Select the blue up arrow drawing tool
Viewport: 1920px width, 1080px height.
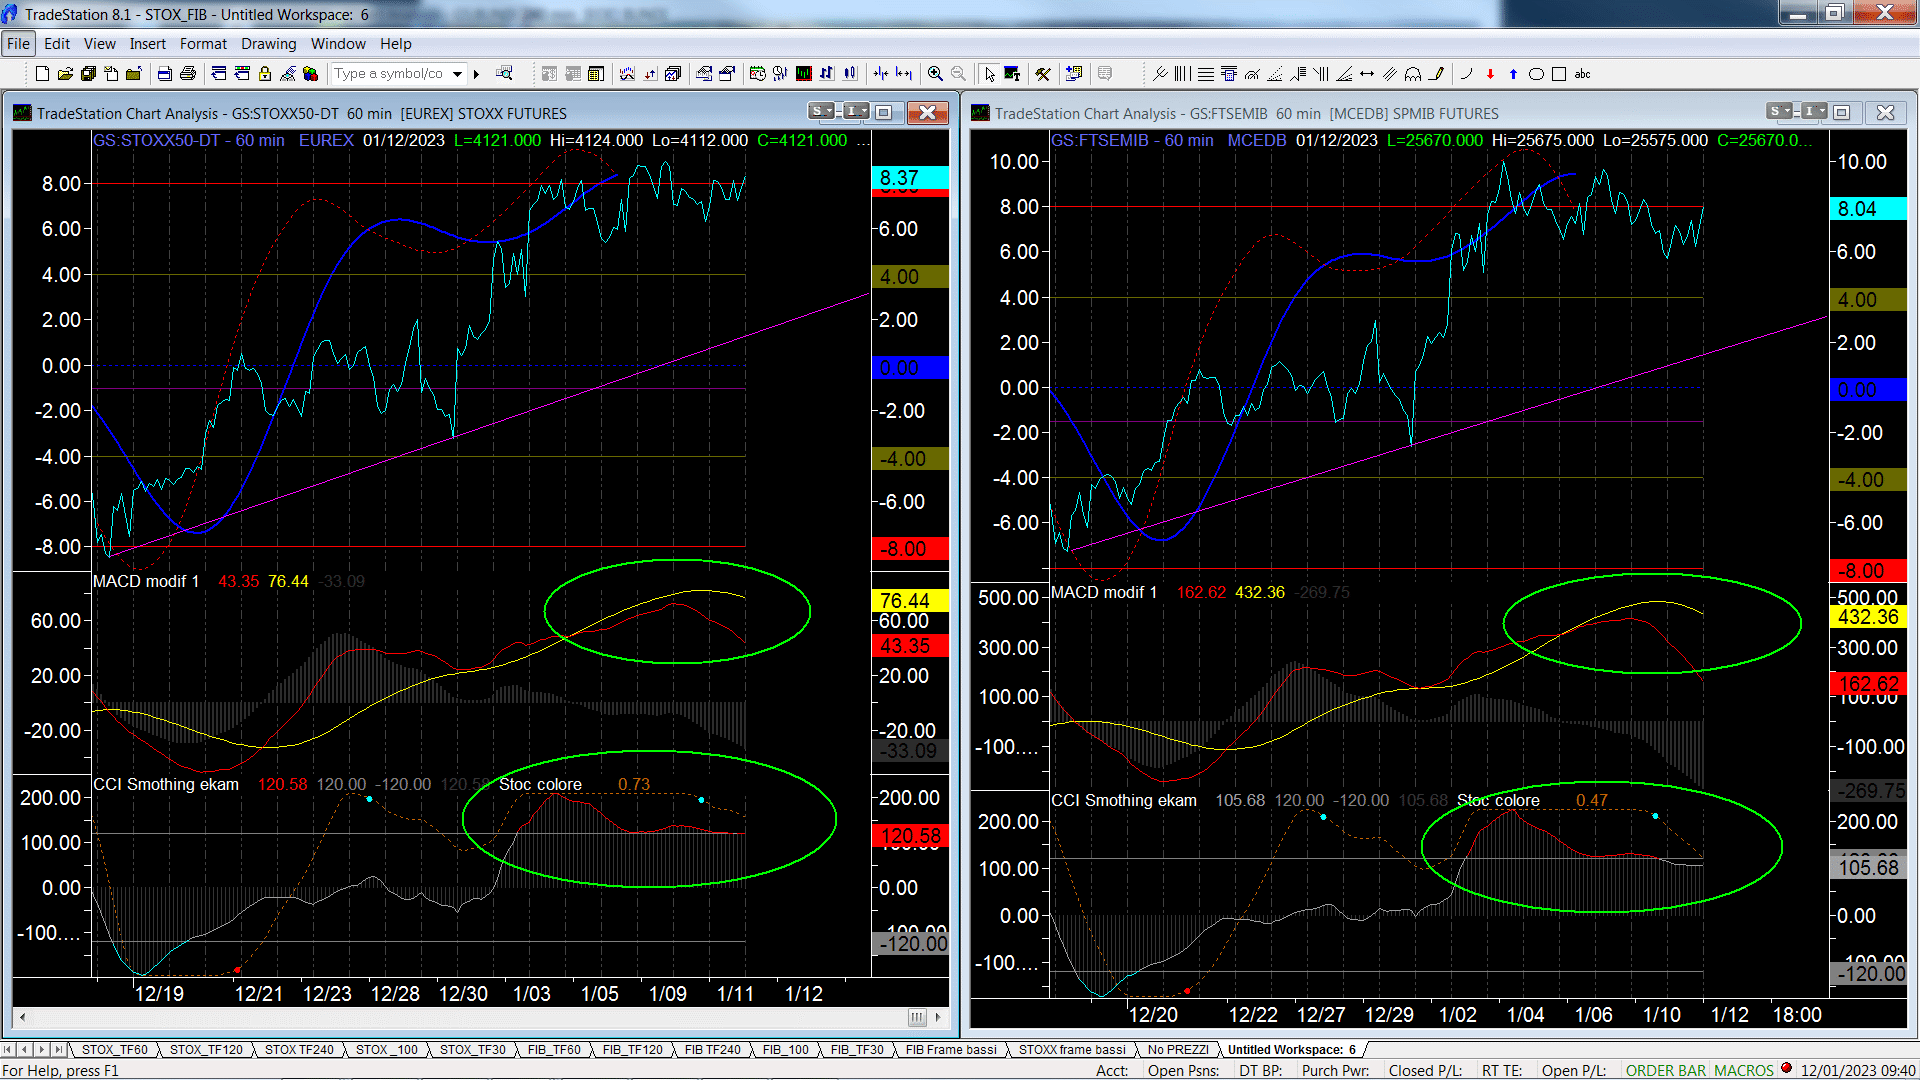click(1513, 74)
